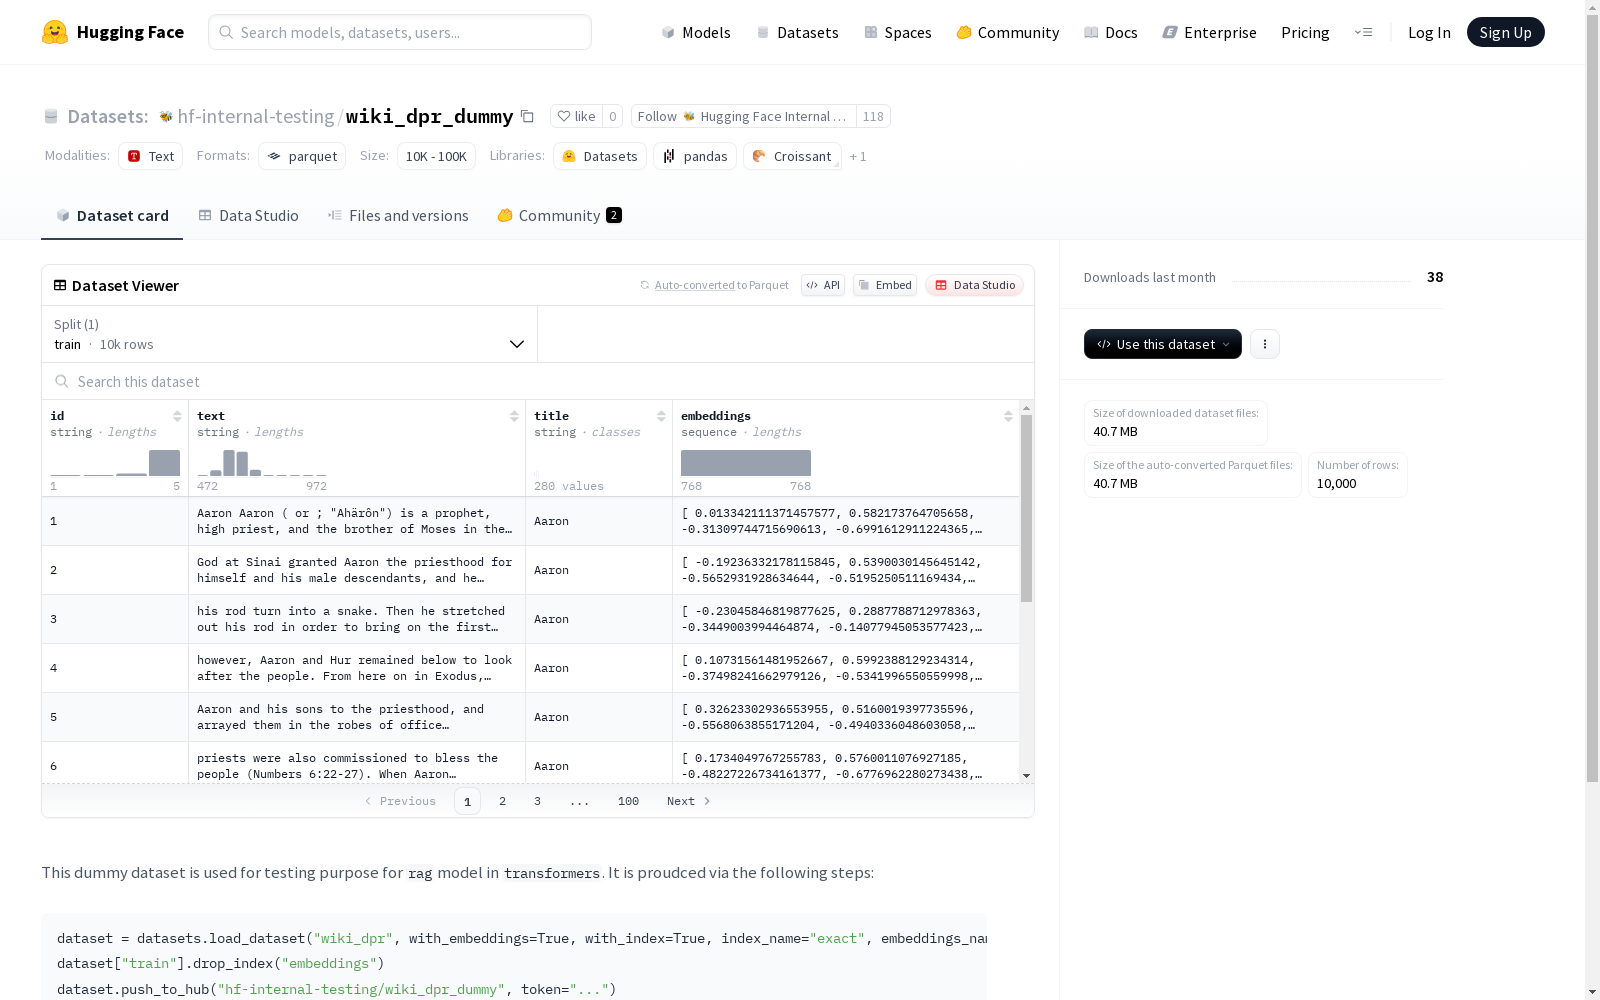Click the page scrollbar down arrow
Image resolution: width=1600 pixels, height=1000 pixels.
[1592, 992]
